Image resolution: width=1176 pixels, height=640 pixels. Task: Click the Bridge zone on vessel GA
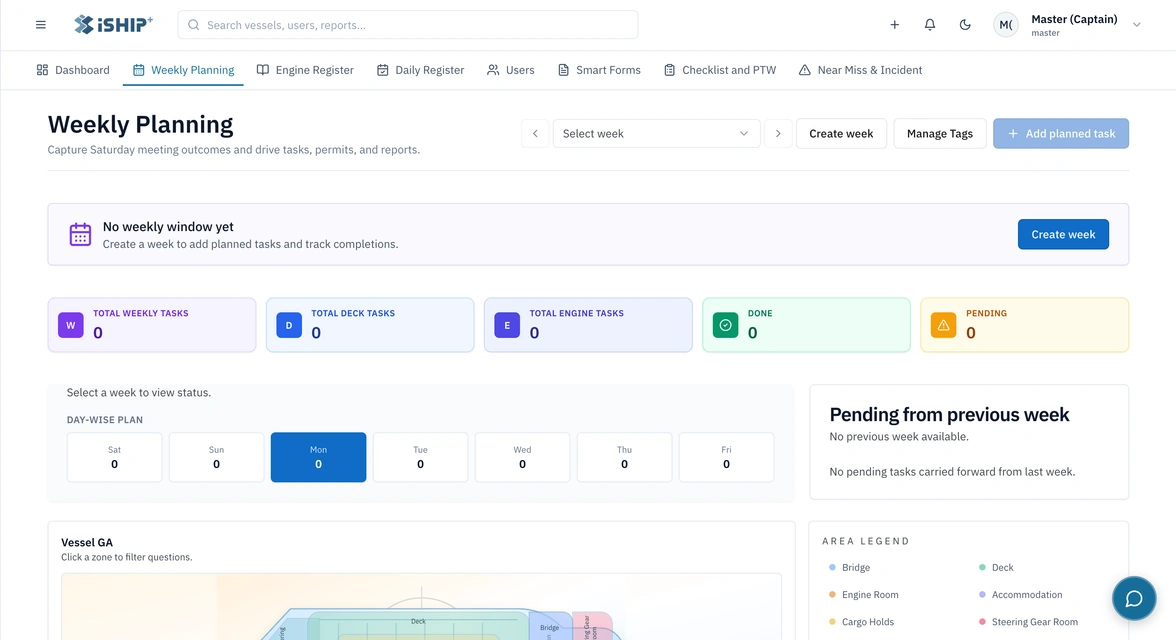coord(550,627)
